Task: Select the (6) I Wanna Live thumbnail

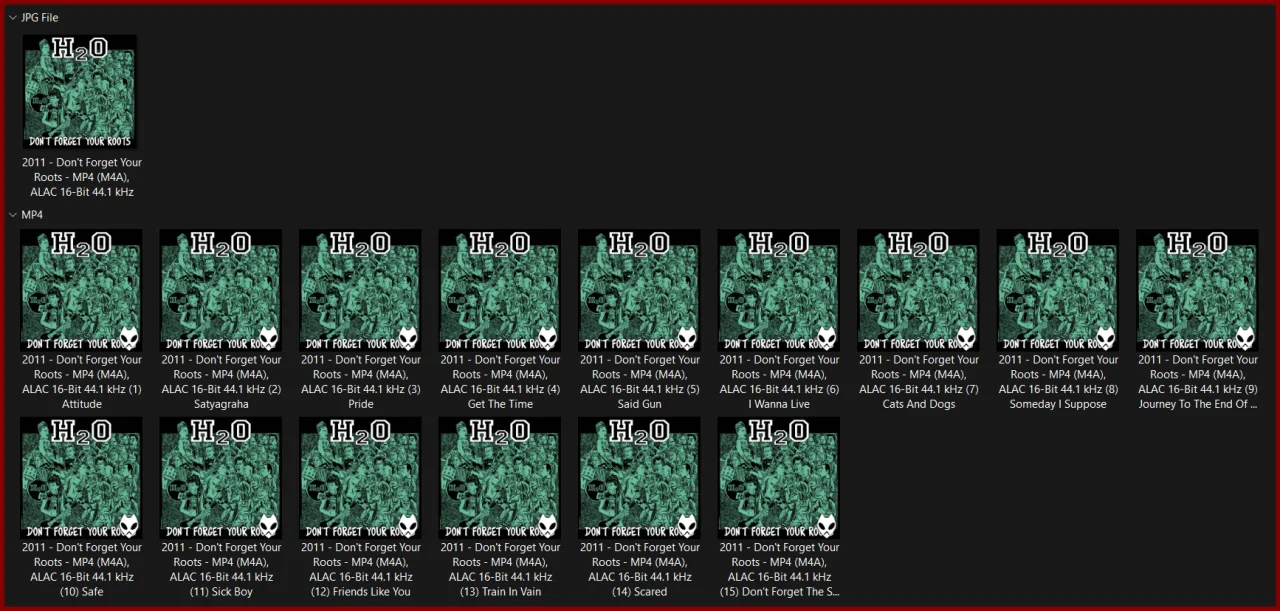Action: click(779, 290)
